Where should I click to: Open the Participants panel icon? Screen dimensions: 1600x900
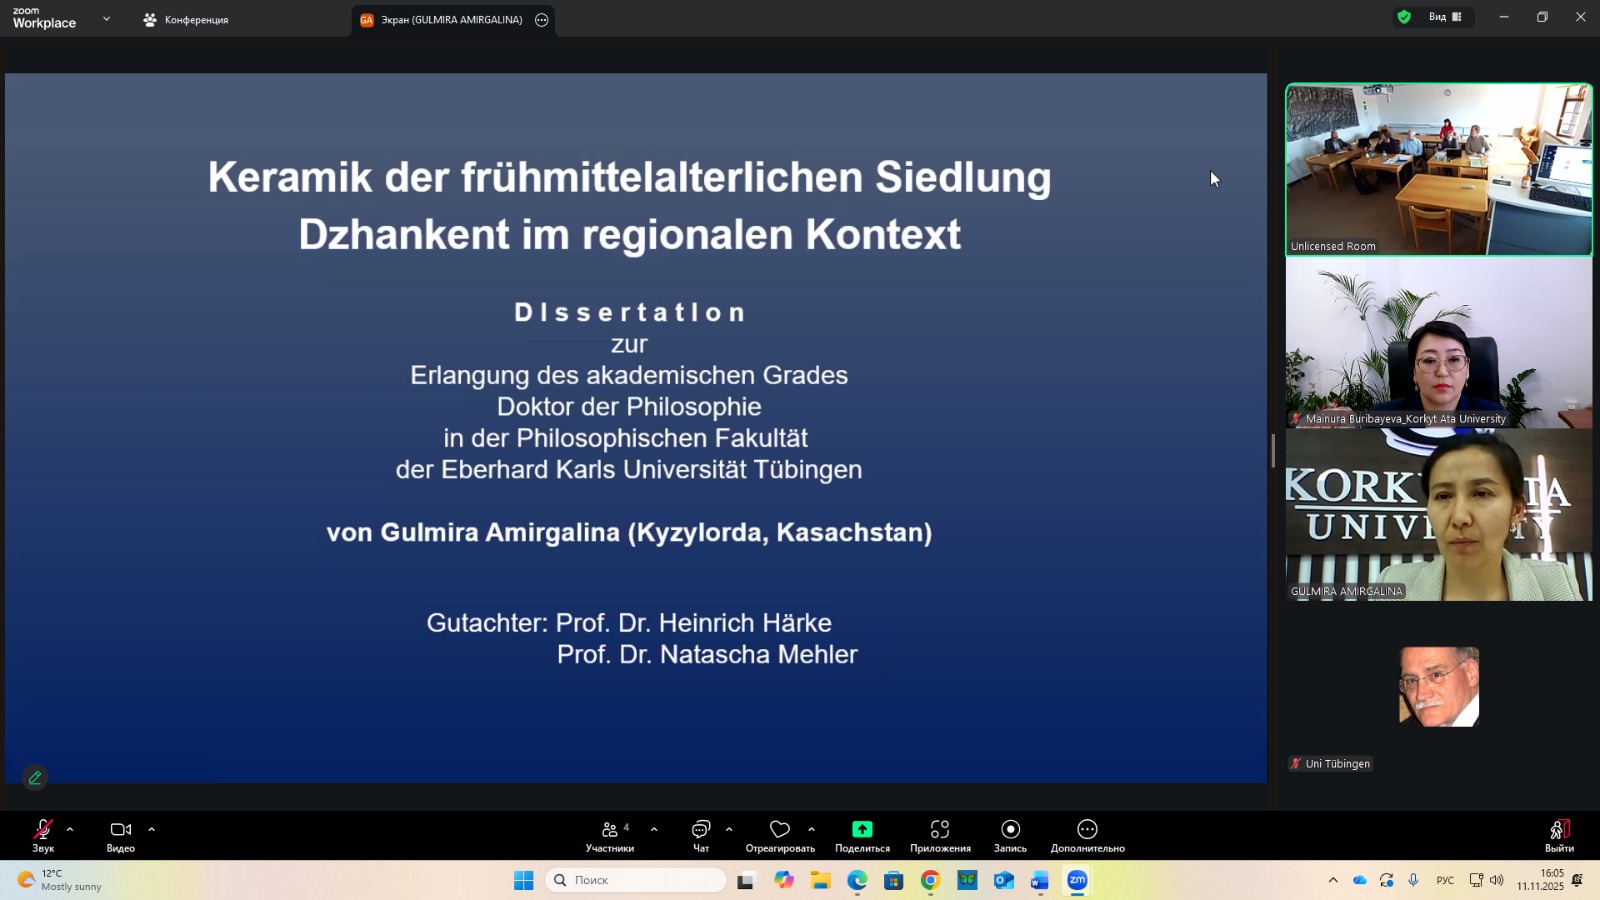tap(609, 830)
